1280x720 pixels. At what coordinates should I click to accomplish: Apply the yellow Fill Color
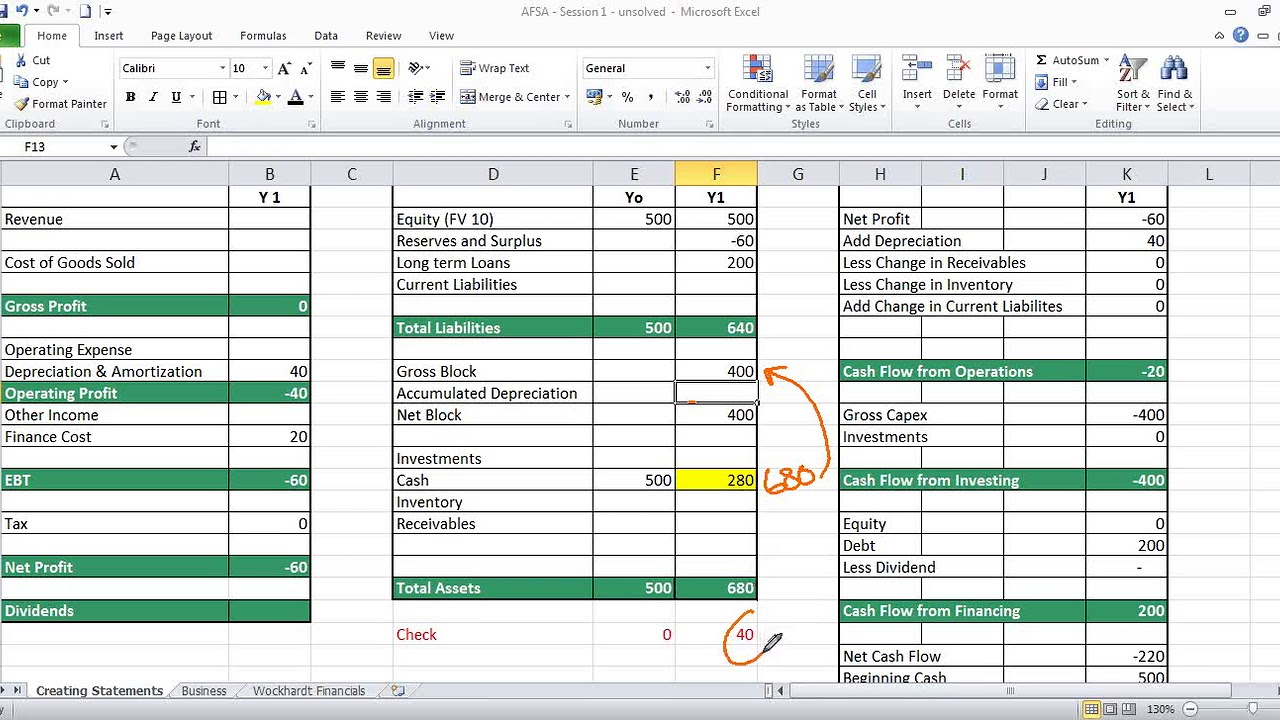[263, 97]
